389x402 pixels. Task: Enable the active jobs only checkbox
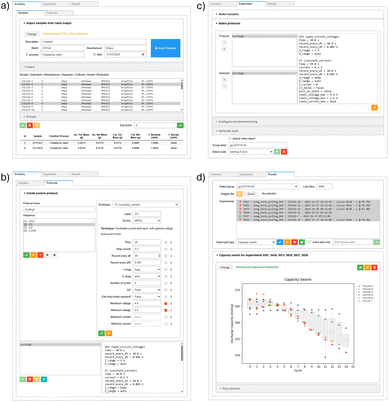[x=310, y=242]
